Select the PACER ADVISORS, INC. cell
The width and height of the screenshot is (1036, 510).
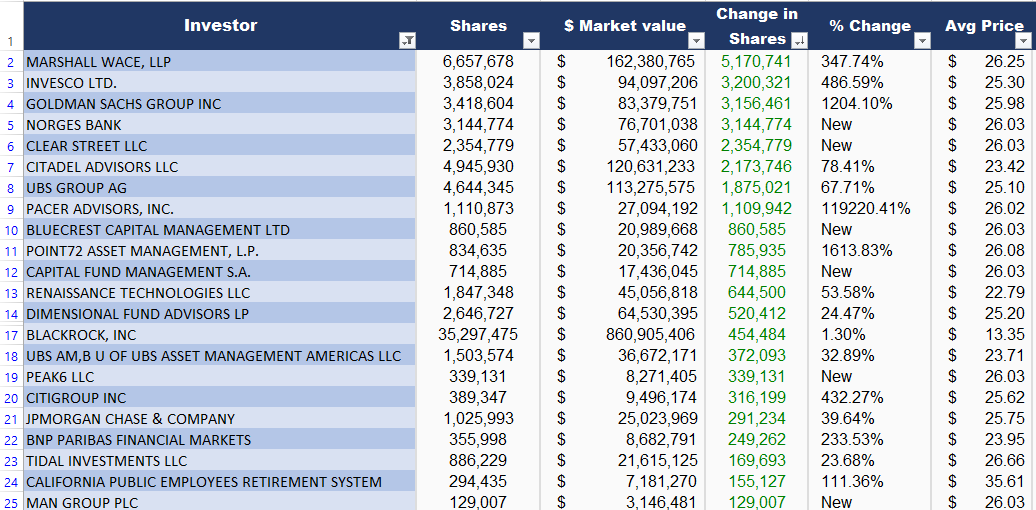[220, 209]
